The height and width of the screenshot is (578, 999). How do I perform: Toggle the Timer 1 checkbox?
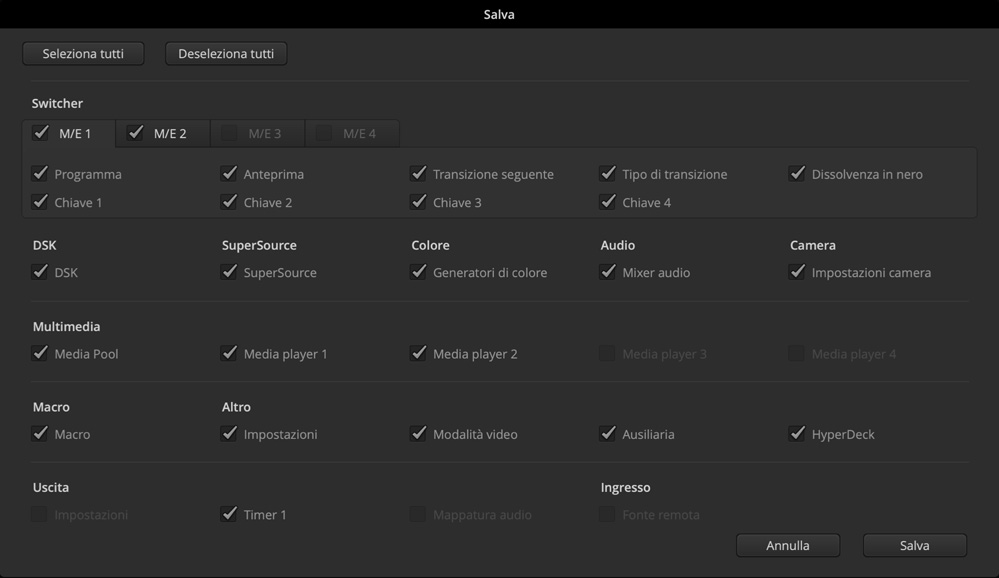pyautogui.click(x=229, y=514)
